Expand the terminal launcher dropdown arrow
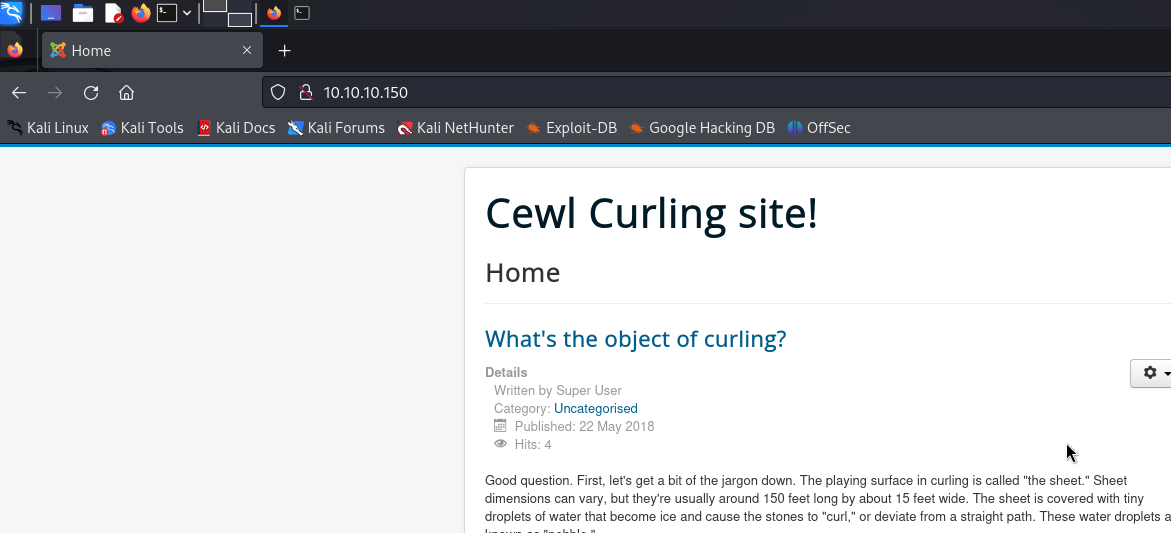Viewport: 1171px width, 533px height. (187, 13)
